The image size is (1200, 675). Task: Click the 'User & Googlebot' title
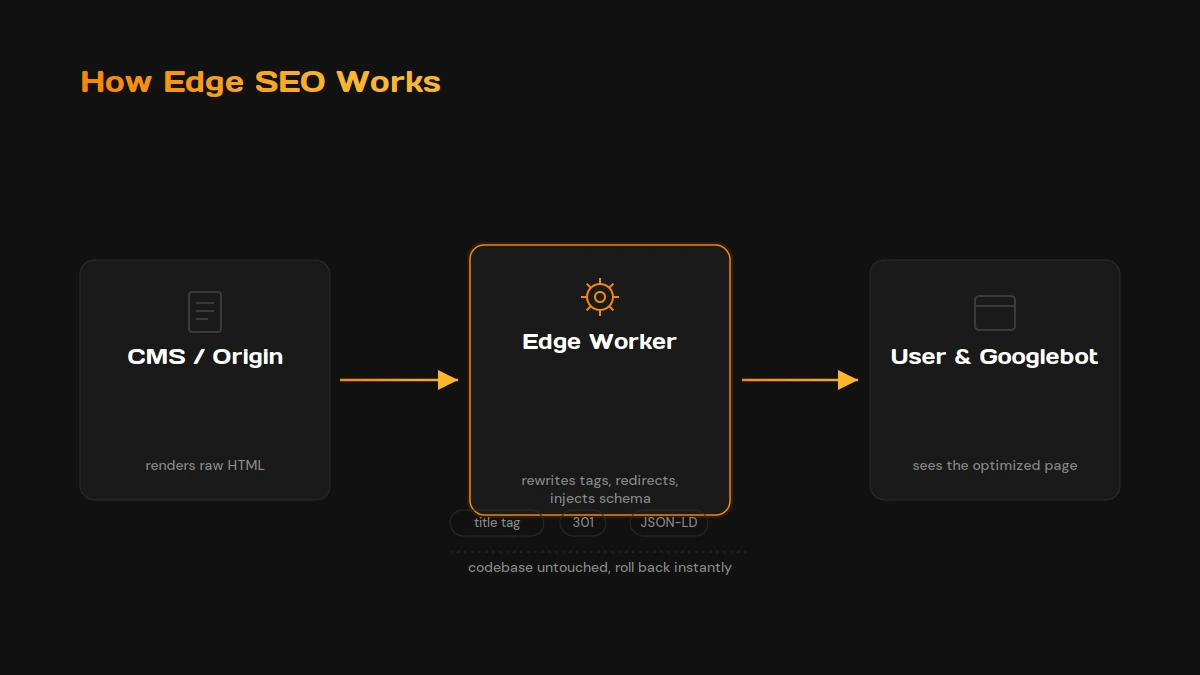pyautogui.click(x=995, y=357)
